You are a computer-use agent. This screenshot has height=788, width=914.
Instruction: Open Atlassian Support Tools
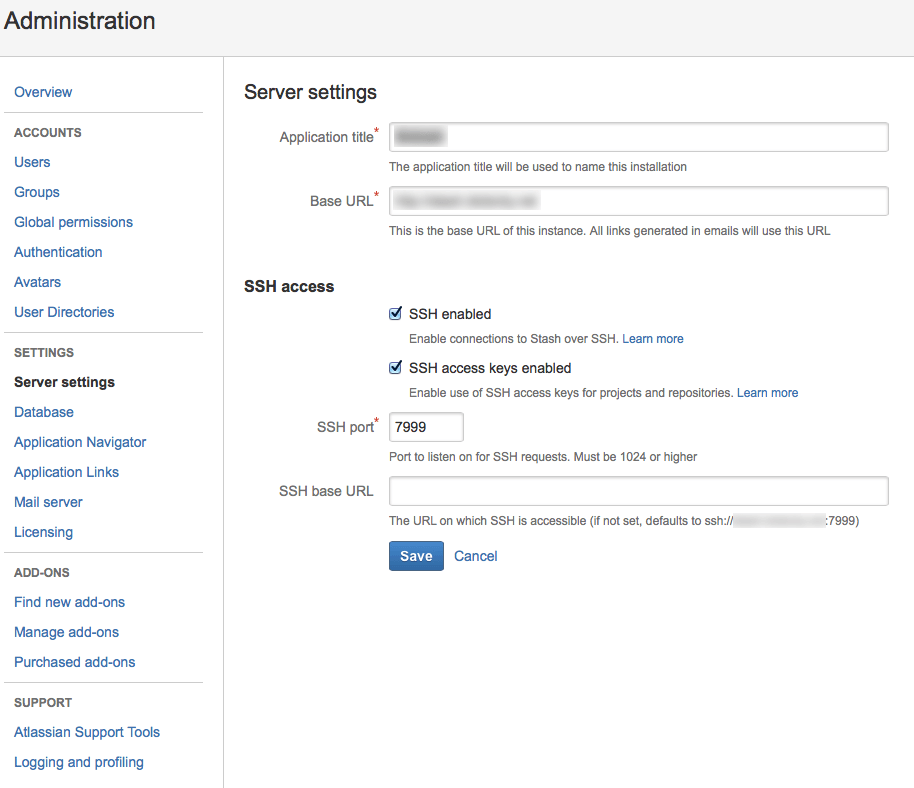click(87, 732)
